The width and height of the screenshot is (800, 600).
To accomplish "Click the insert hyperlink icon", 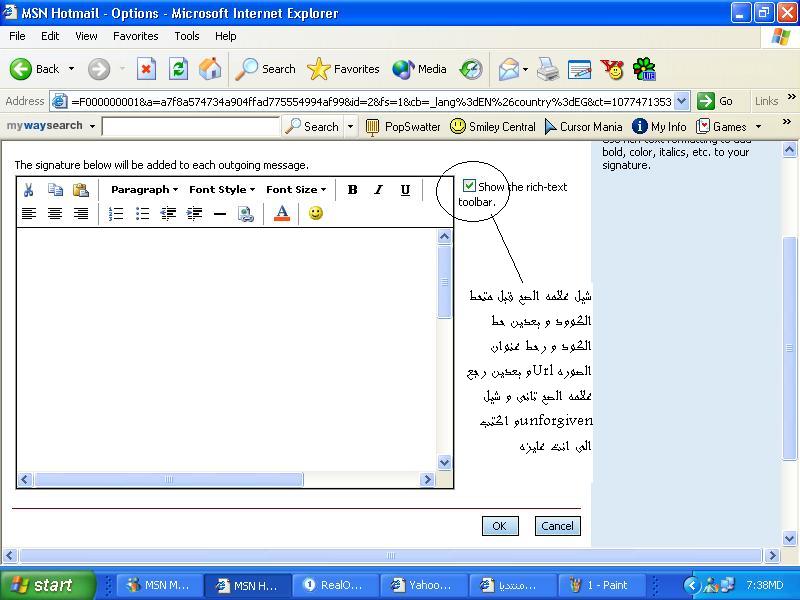I will (x=246, y=214).
